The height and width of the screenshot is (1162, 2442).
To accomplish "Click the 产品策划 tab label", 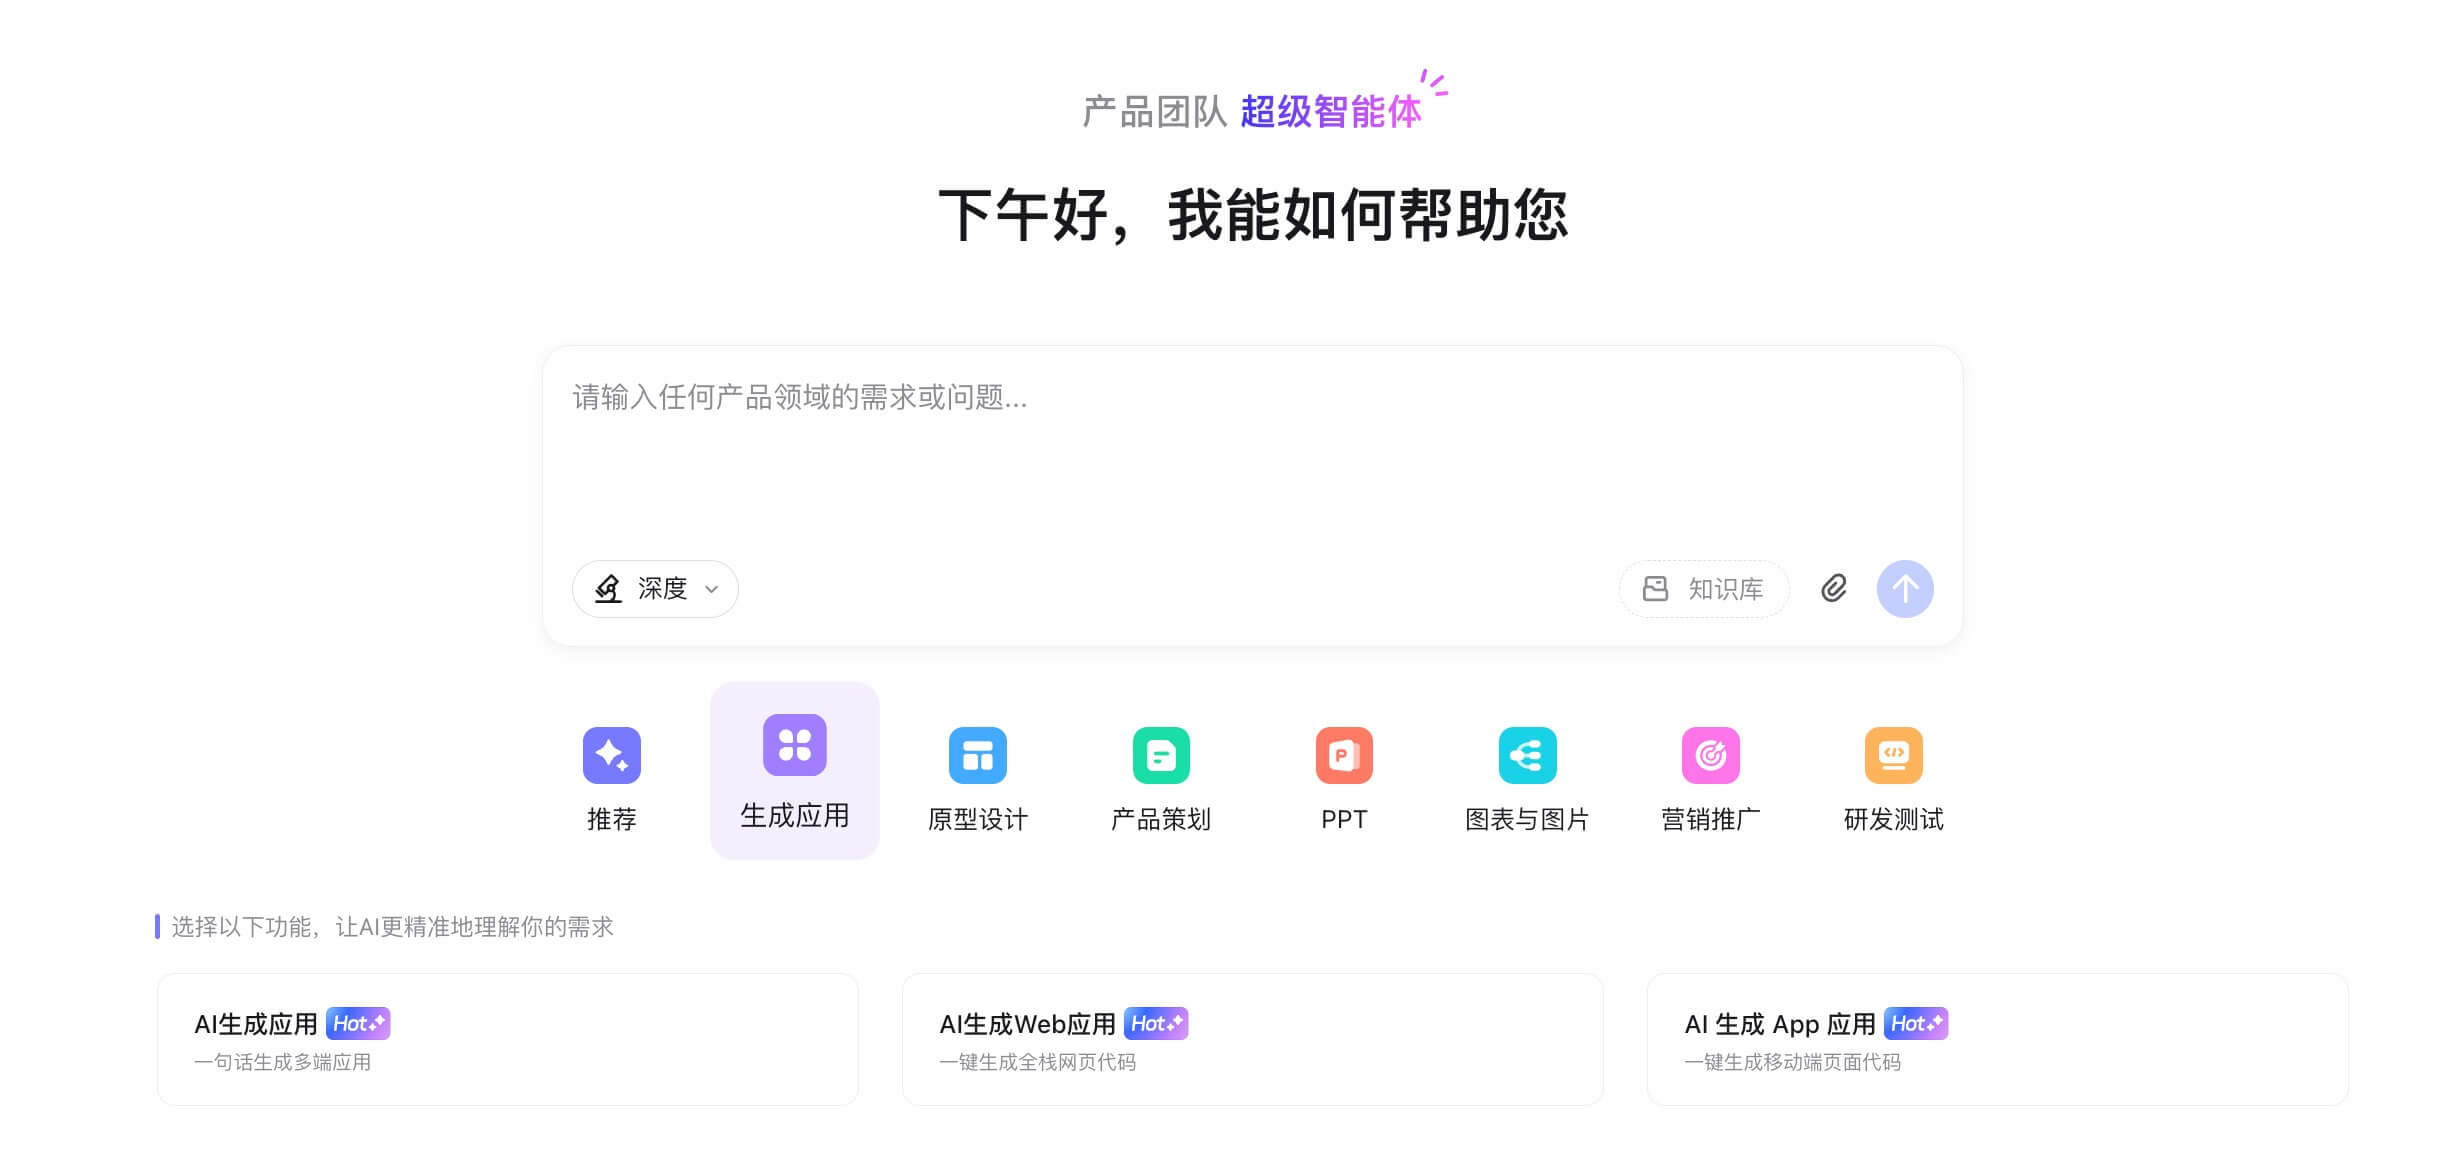I will point(1161,819).
